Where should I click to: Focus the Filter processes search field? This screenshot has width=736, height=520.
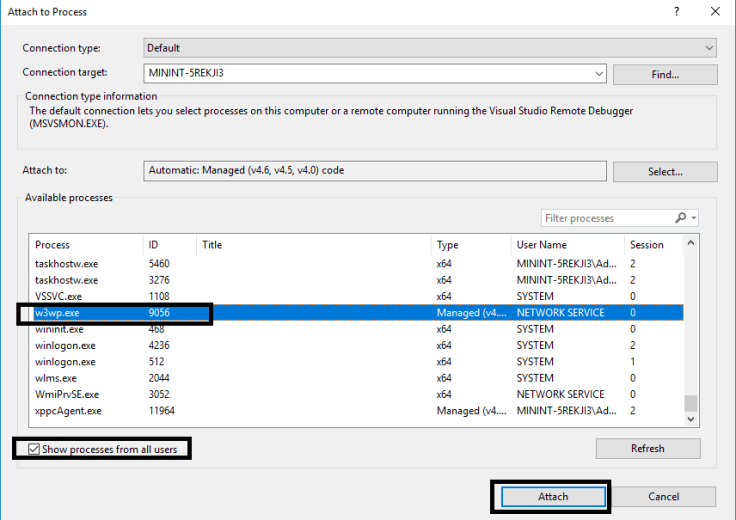[x=606, y=218]
